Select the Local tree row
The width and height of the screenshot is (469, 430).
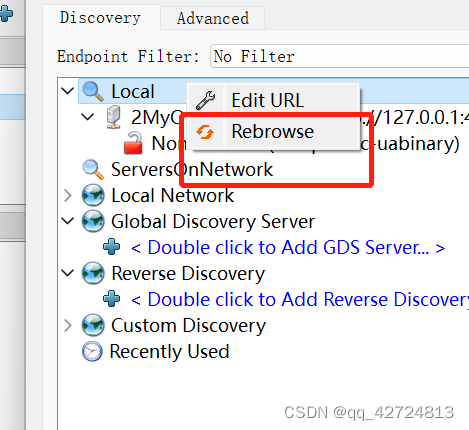pos(273,91)
